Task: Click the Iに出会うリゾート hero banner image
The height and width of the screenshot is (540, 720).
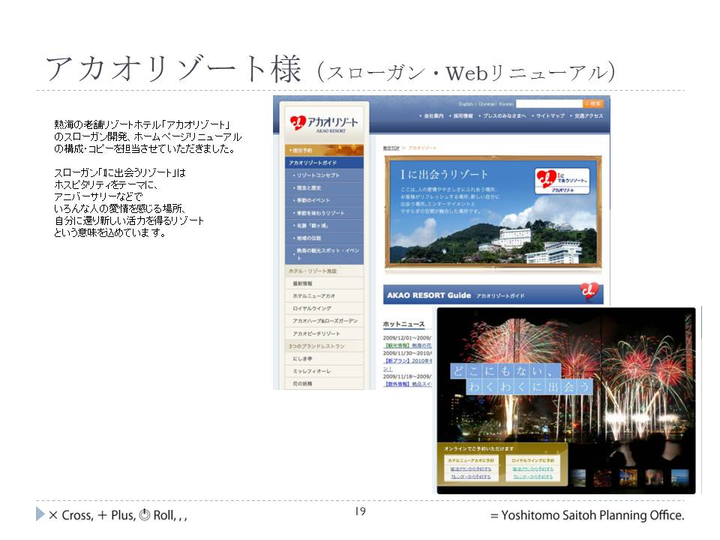Action: [x=493, y=212]
